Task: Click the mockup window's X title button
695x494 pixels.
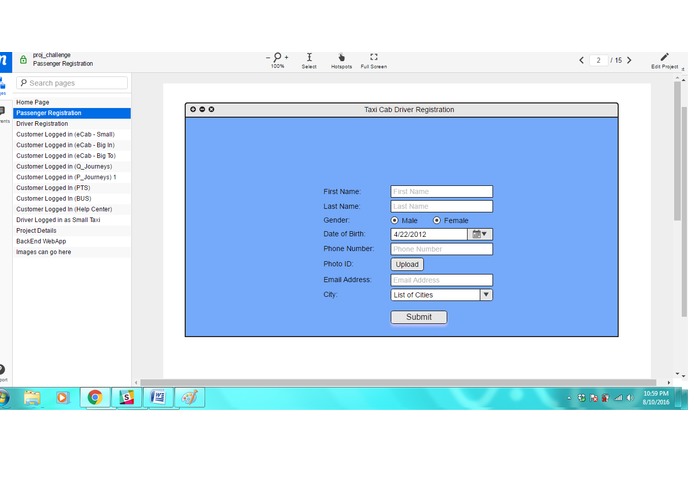Action: 211,109
